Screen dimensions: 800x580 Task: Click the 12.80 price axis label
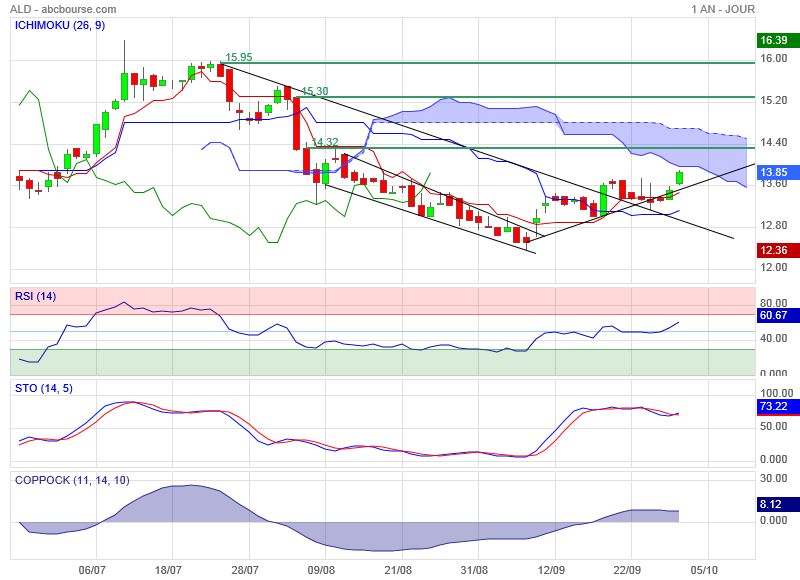click(773, 225)
